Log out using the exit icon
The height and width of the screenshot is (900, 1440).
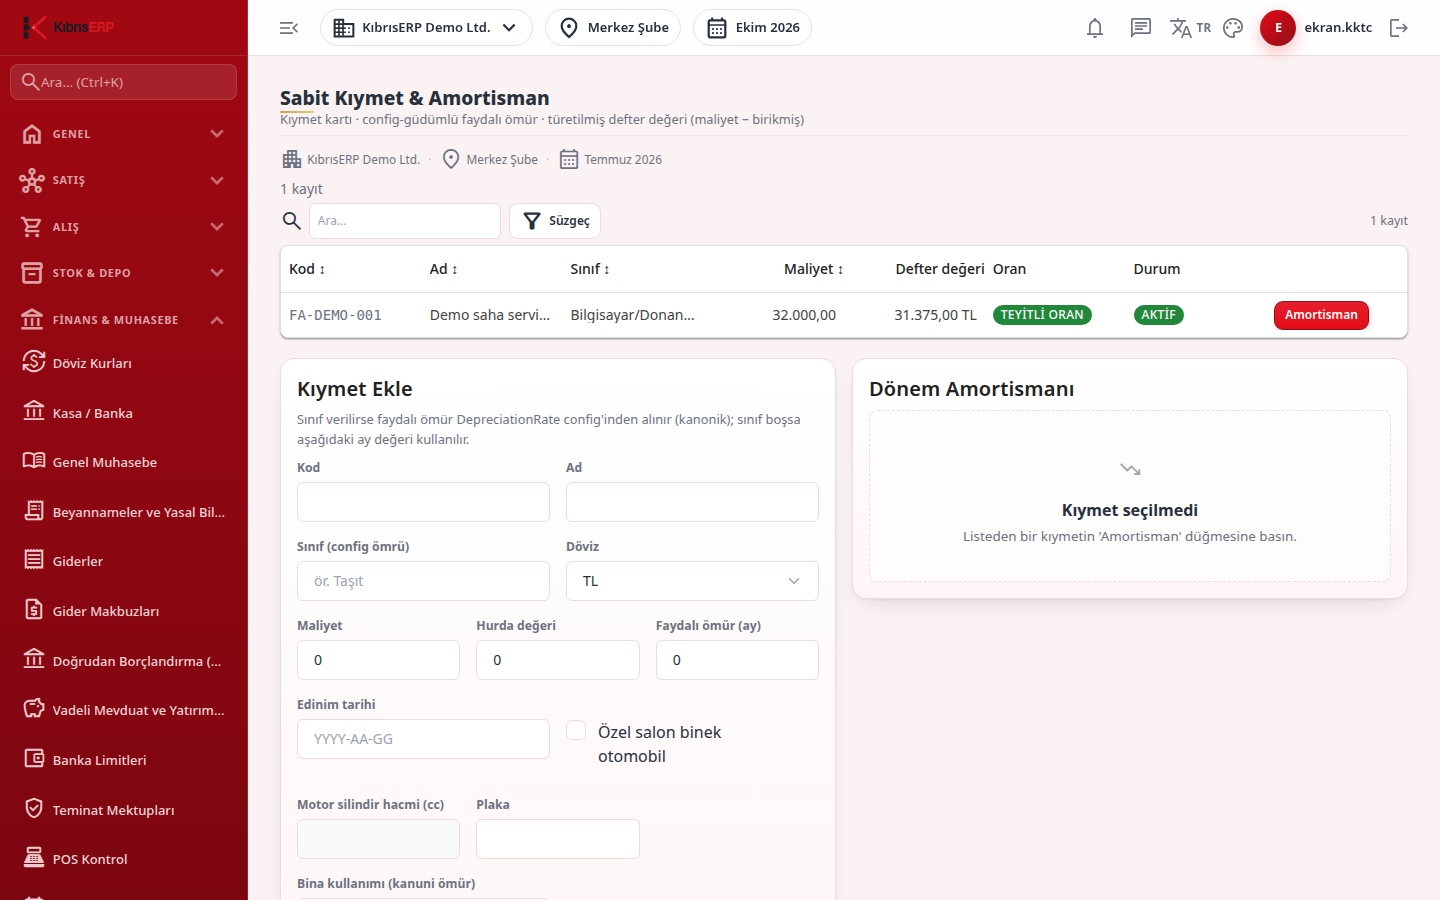pos(1399,28)
